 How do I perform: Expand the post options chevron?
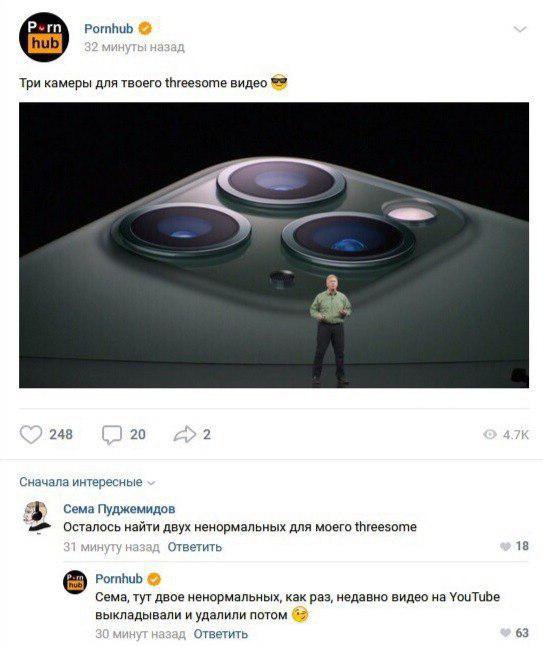click(520, 29)
